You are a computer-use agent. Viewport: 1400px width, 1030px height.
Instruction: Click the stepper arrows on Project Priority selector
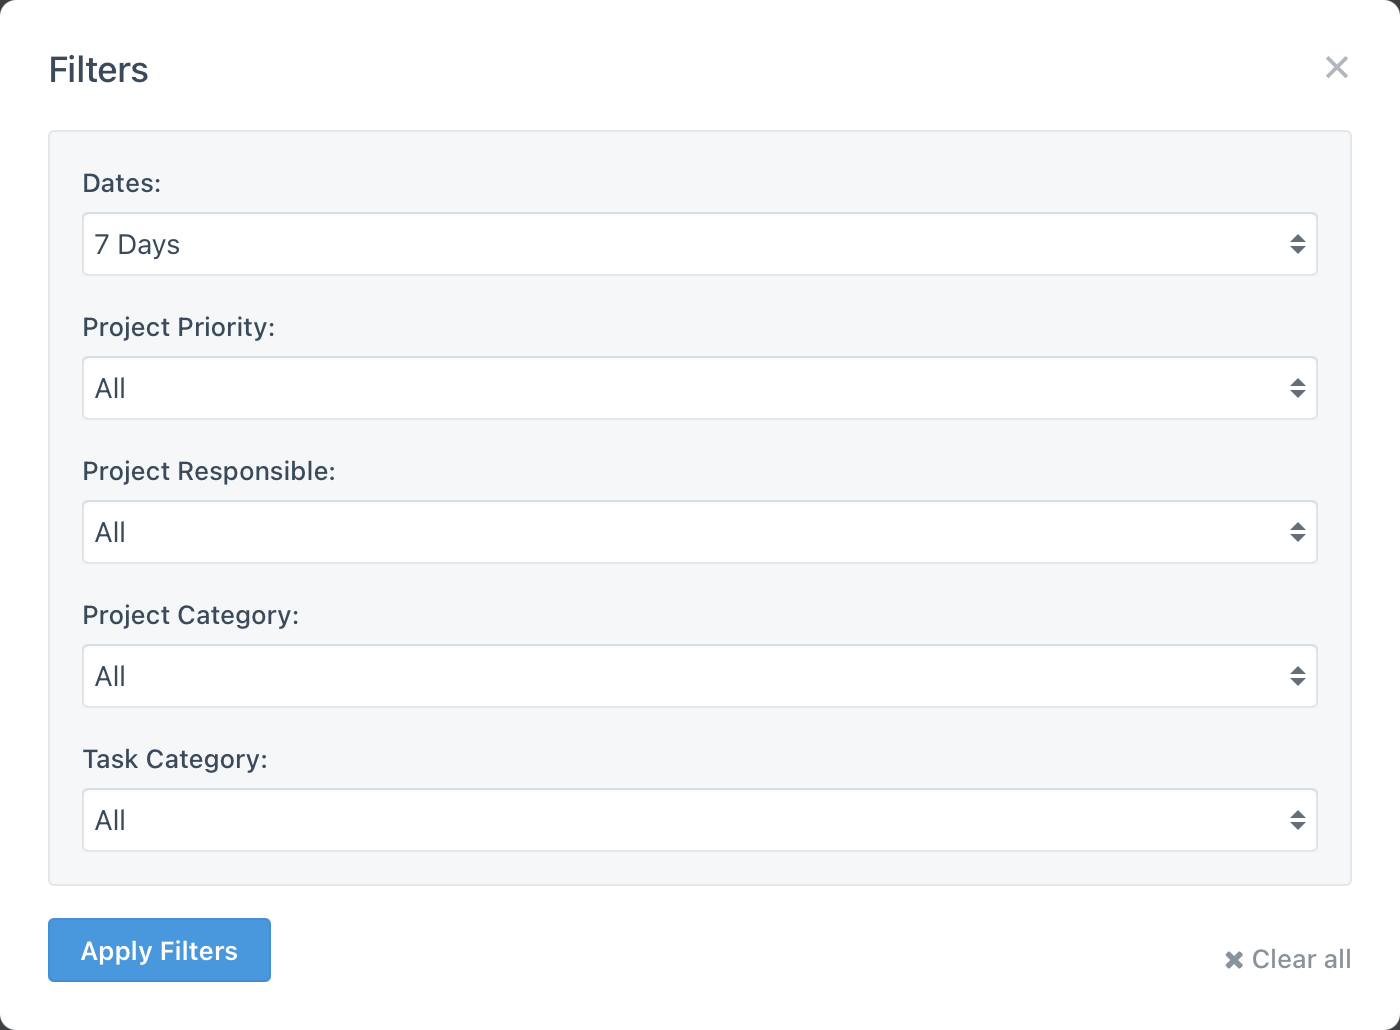point(1297,388)
